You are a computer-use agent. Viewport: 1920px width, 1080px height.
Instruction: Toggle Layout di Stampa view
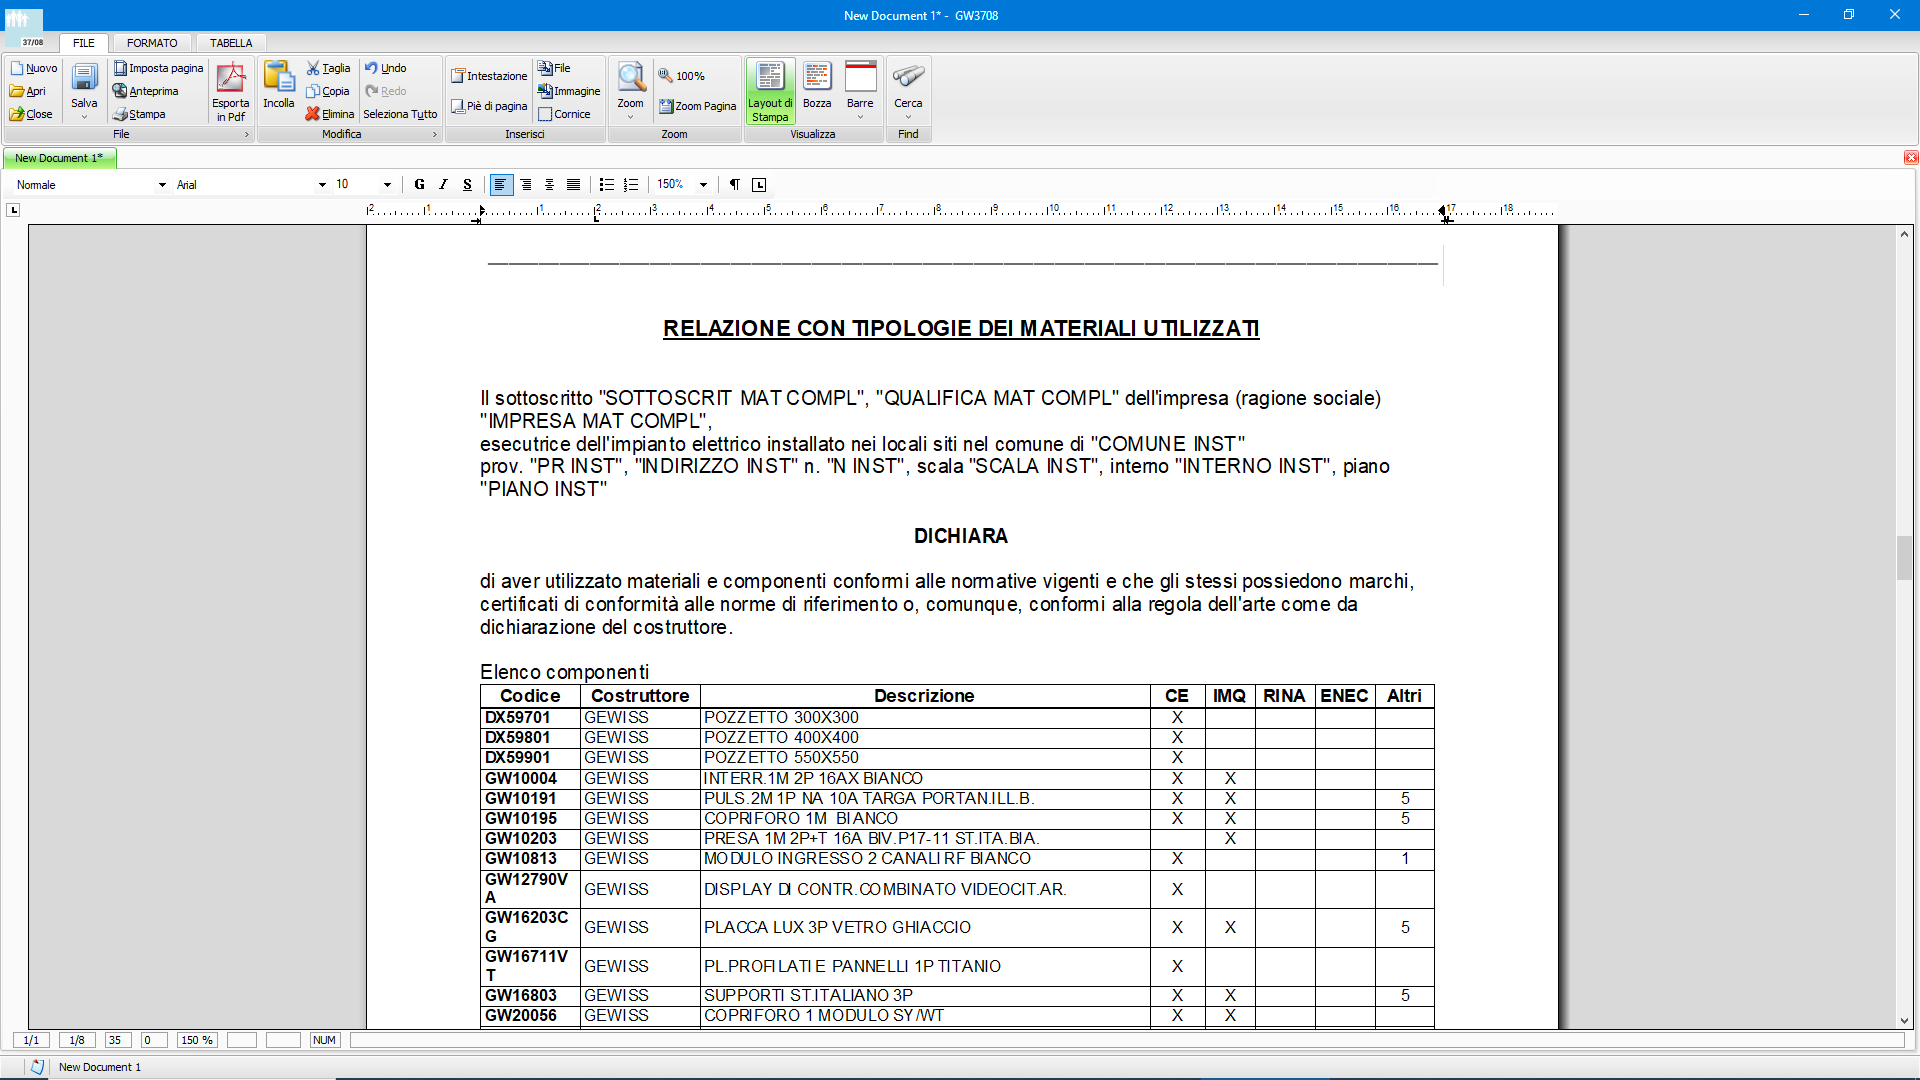point(770,91)
